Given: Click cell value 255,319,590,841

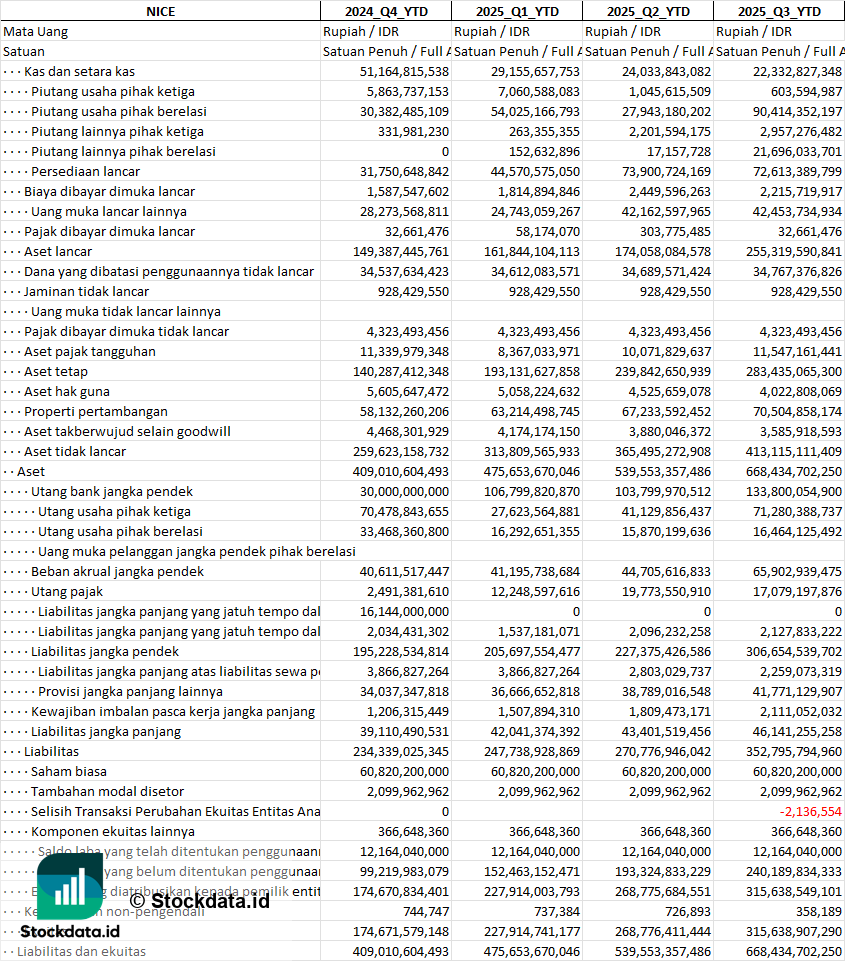Looking at the screenshot, I should point(794,252).
